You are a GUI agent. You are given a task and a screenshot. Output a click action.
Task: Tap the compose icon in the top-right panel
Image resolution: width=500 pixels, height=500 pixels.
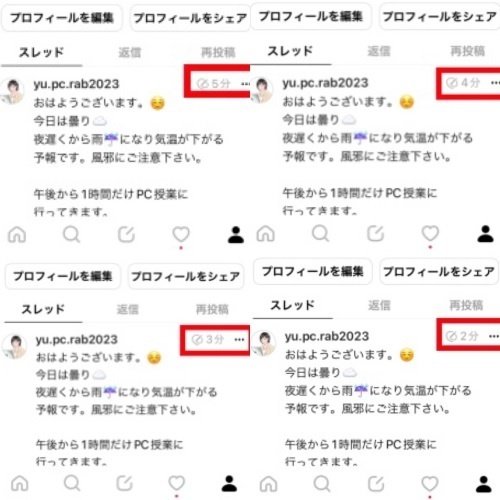(376, 233)
